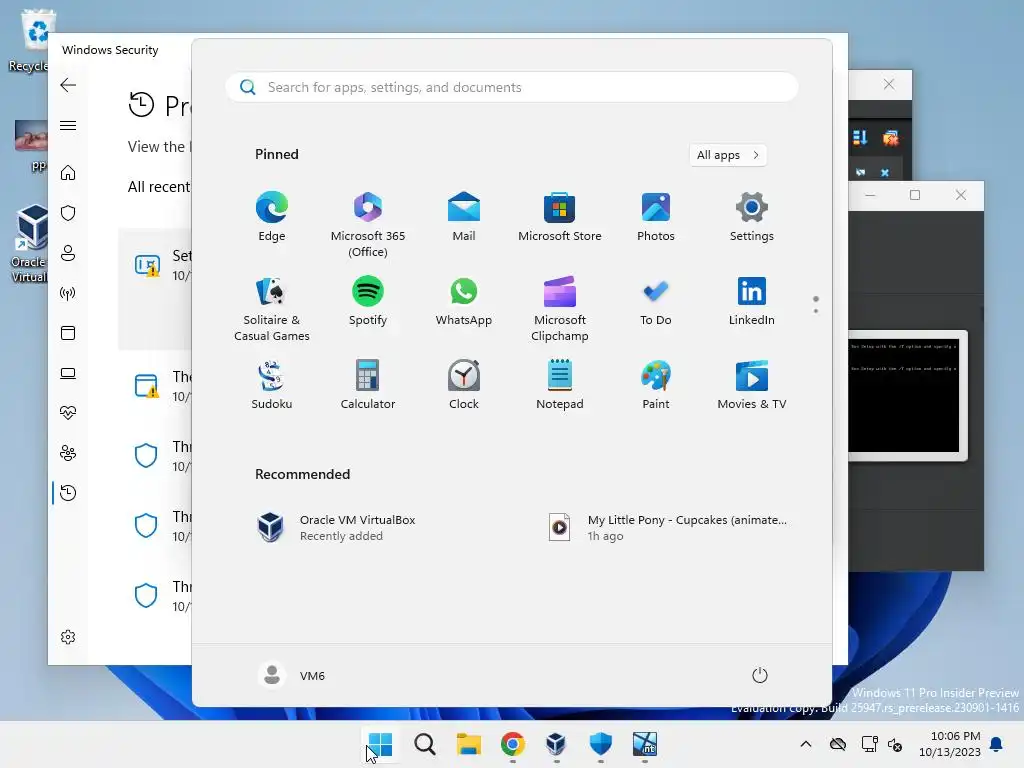Open App & browser control icon
The width and height of the screenshot is (1024, 768).
[68, 333]
